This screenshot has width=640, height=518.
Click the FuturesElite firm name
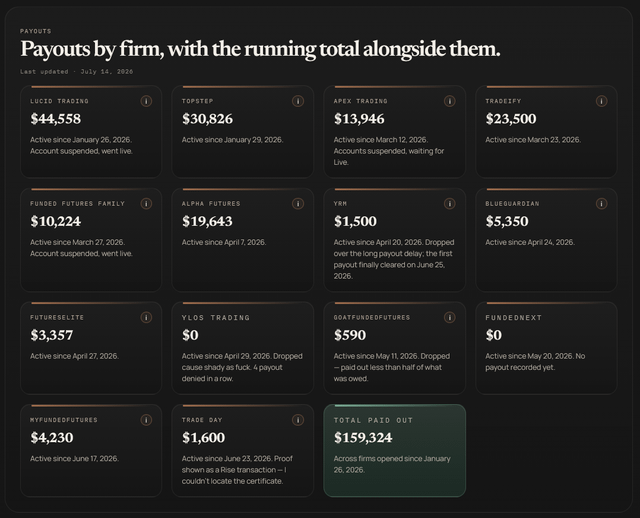pos(57,317)
